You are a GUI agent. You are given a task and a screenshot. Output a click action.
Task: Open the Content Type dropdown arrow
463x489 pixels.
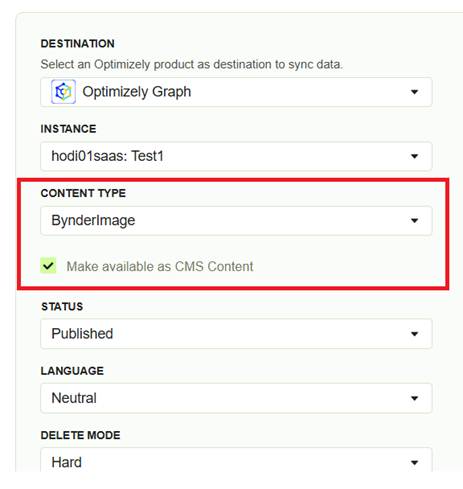(x=414, y=220)
